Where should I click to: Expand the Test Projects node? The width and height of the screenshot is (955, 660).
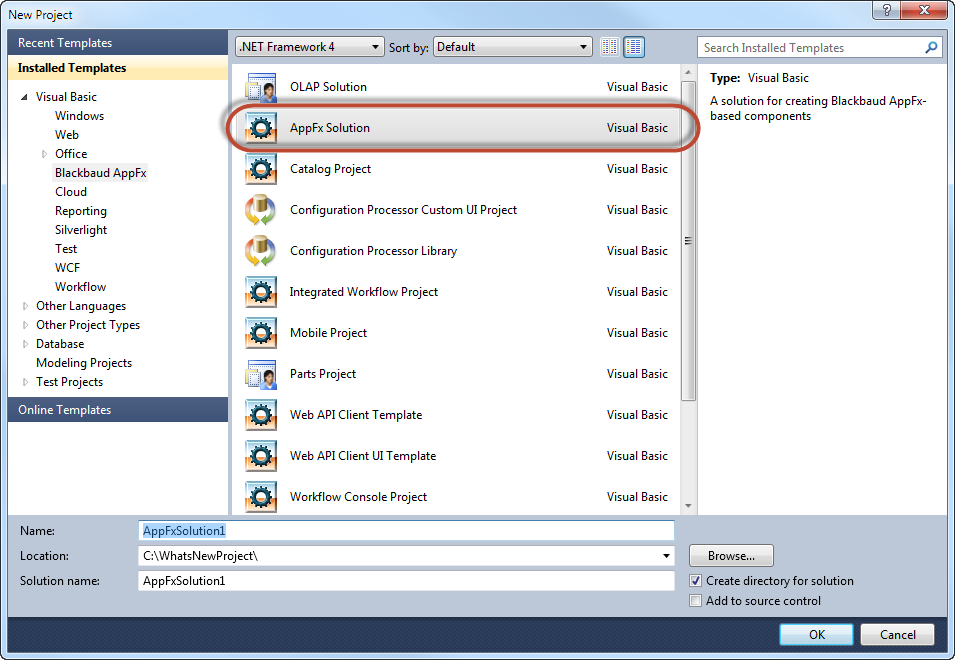pos(25,382)
